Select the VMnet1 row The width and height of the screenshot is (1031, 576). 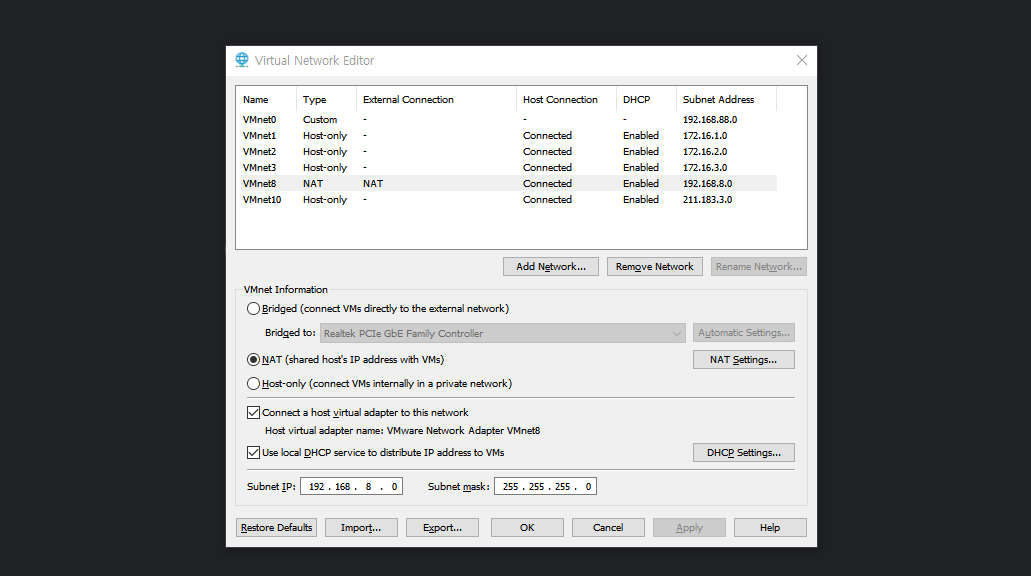[506, 135]
